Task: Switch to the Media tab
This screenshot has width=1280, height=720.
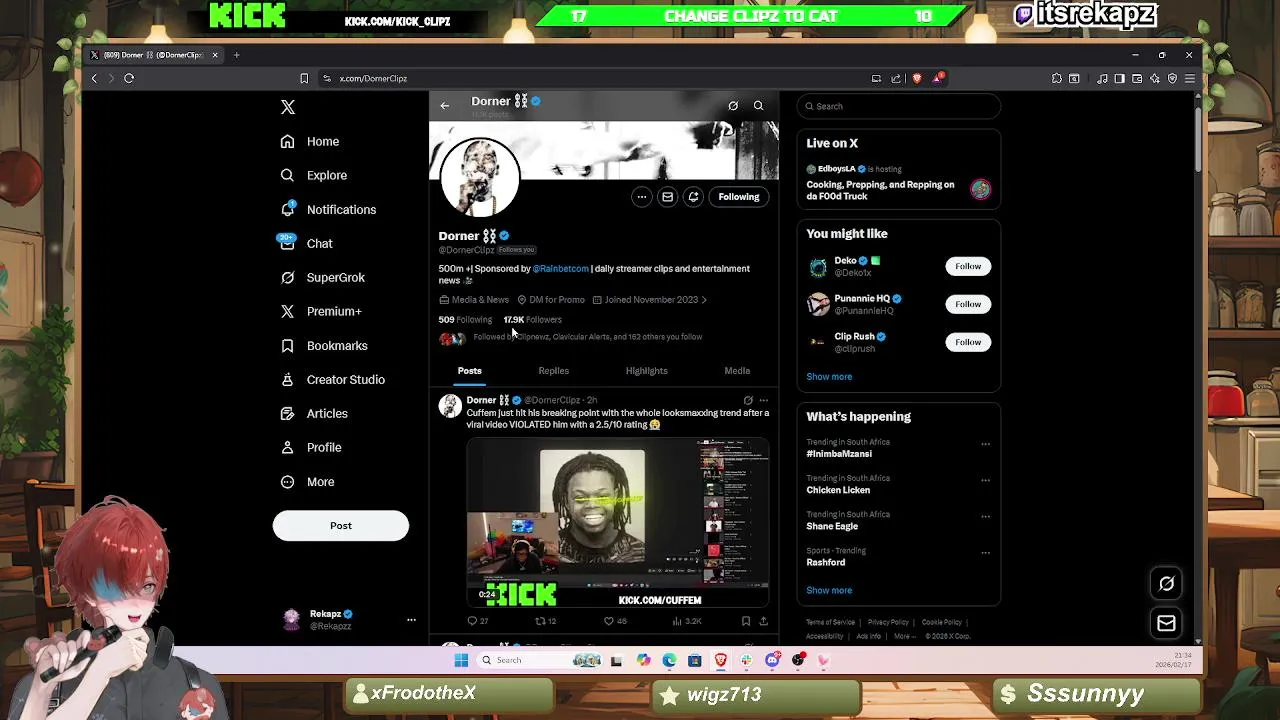Action: point(737,371)
